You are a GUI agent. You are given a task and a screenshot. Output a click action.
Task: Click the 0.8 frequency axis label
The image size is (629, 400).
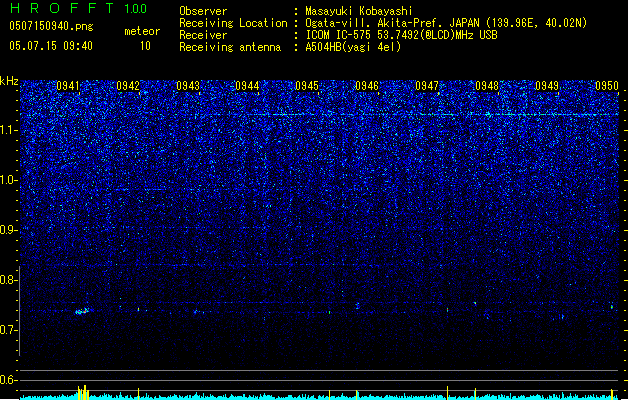[9, 280]
